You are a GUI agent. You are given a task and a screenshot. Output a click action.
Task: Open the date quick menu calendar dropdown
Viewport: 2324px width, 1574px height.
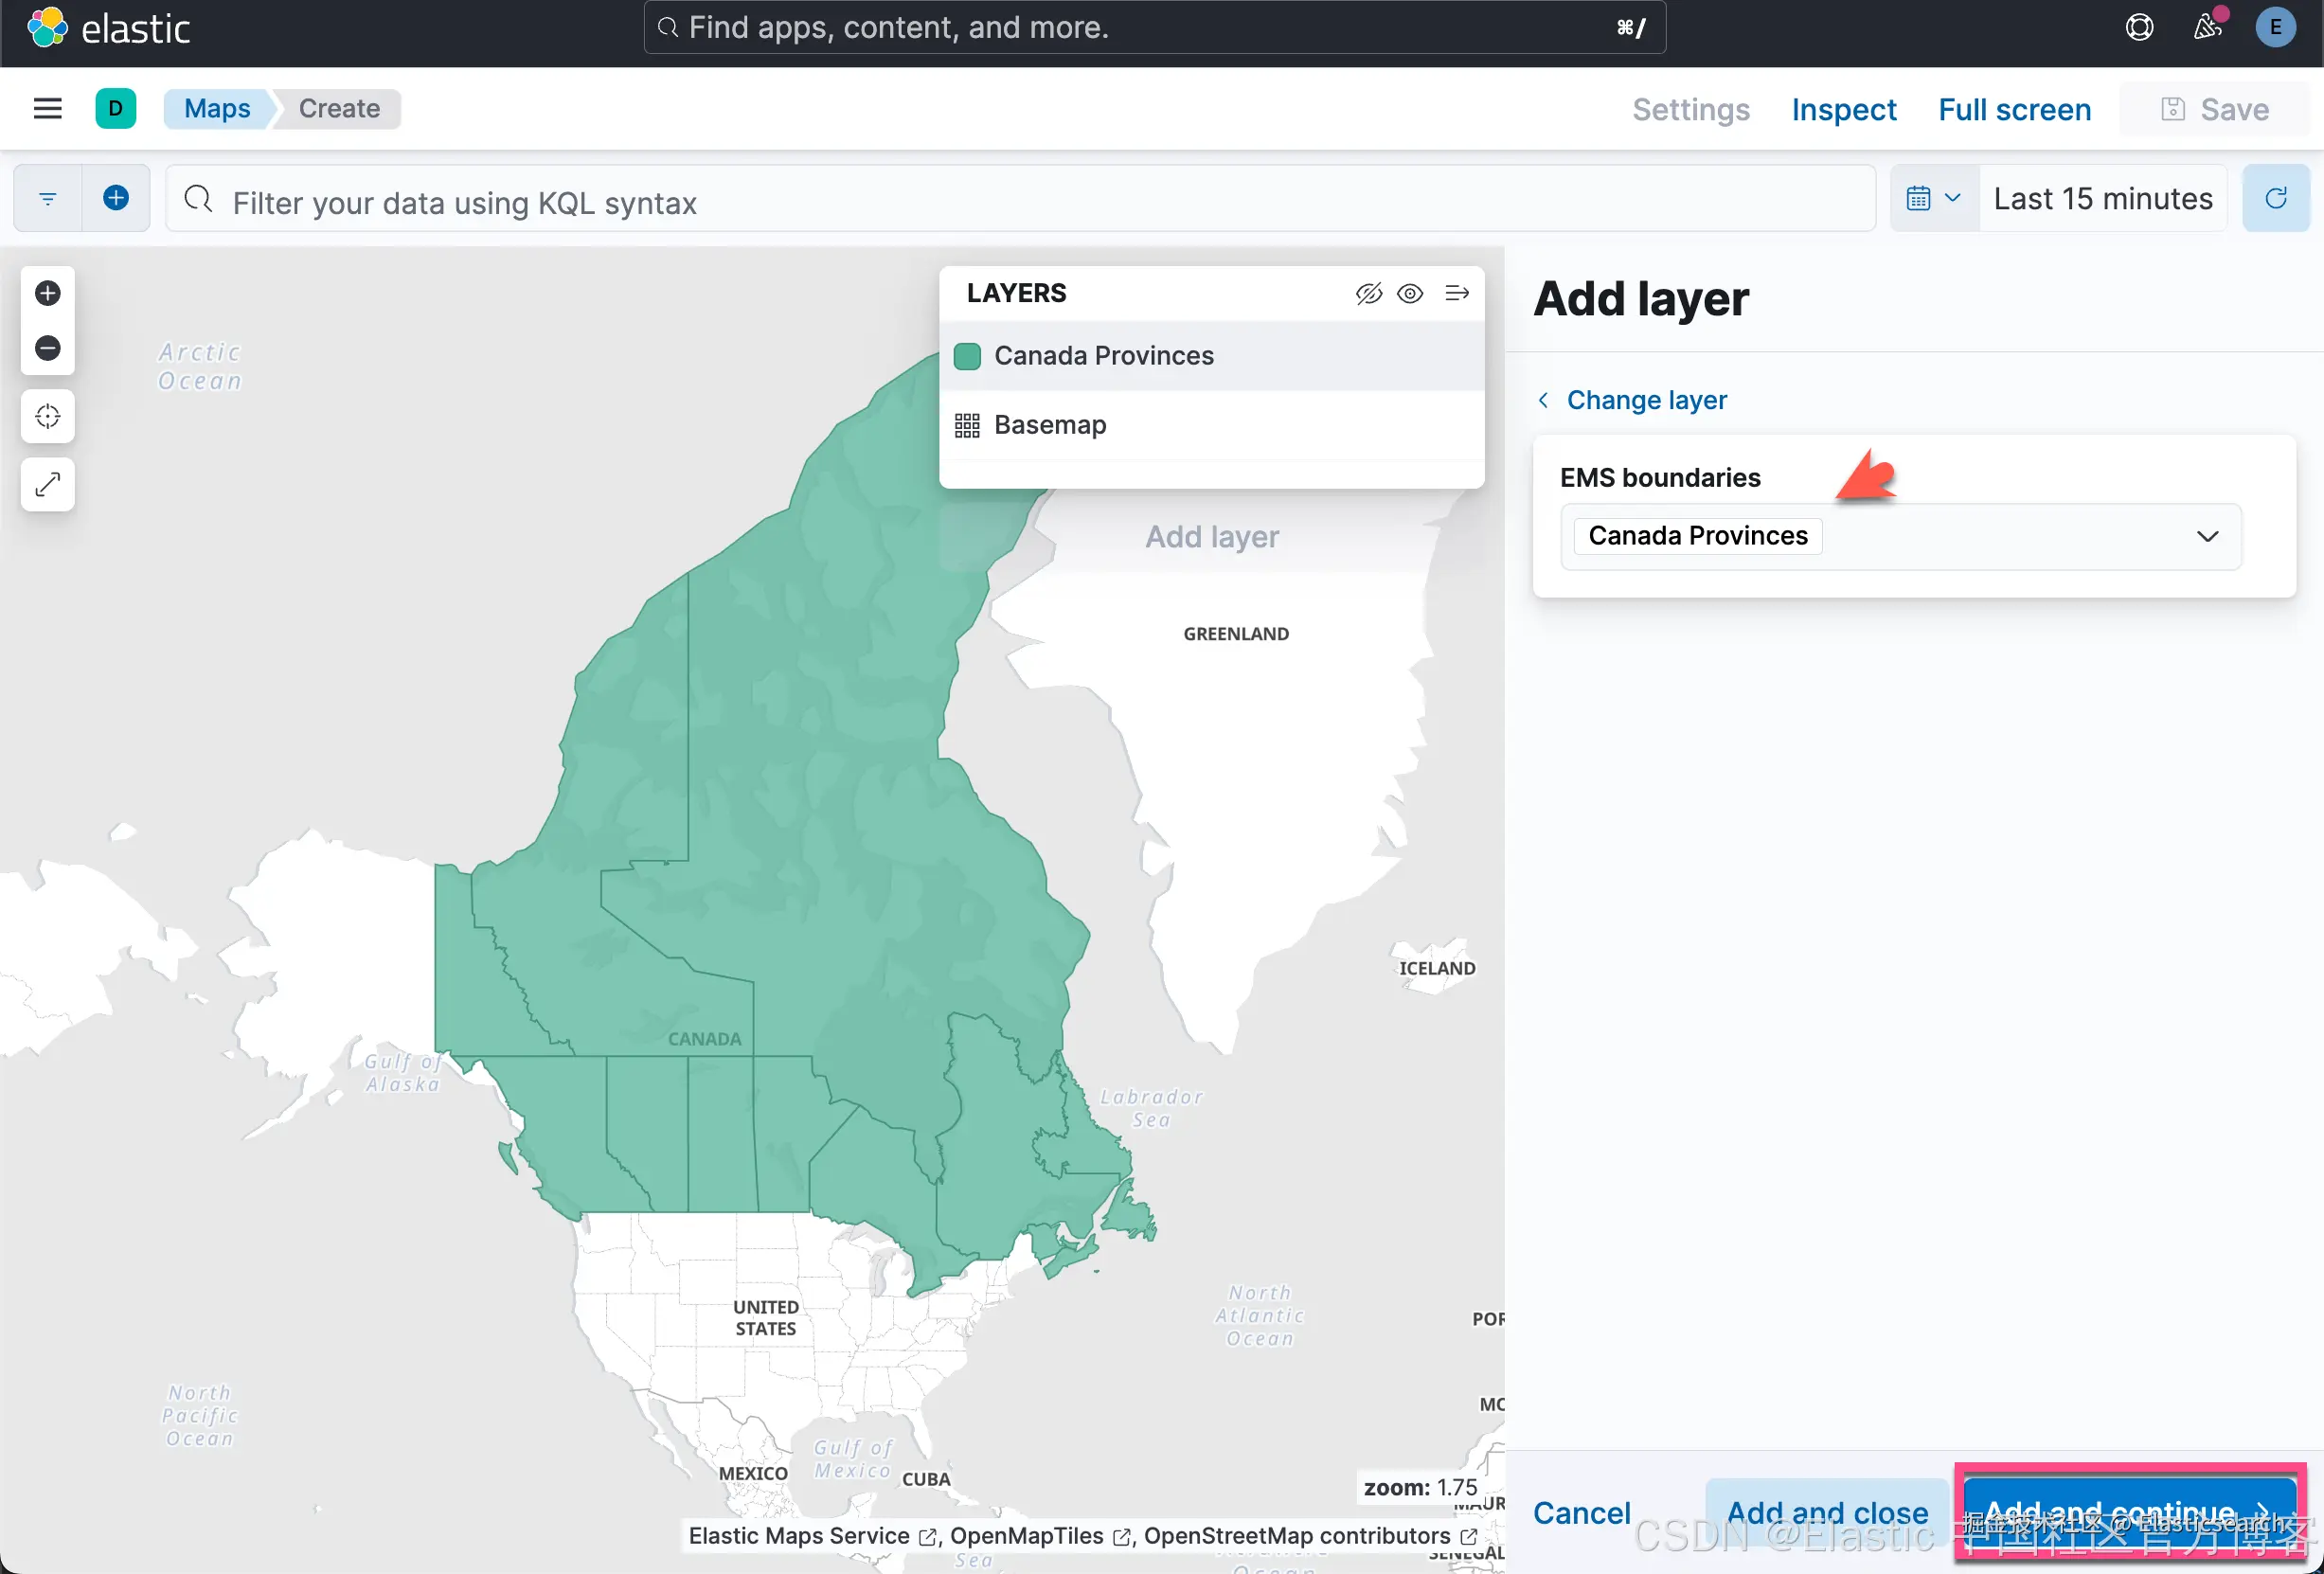click(x=1933, y=198)
